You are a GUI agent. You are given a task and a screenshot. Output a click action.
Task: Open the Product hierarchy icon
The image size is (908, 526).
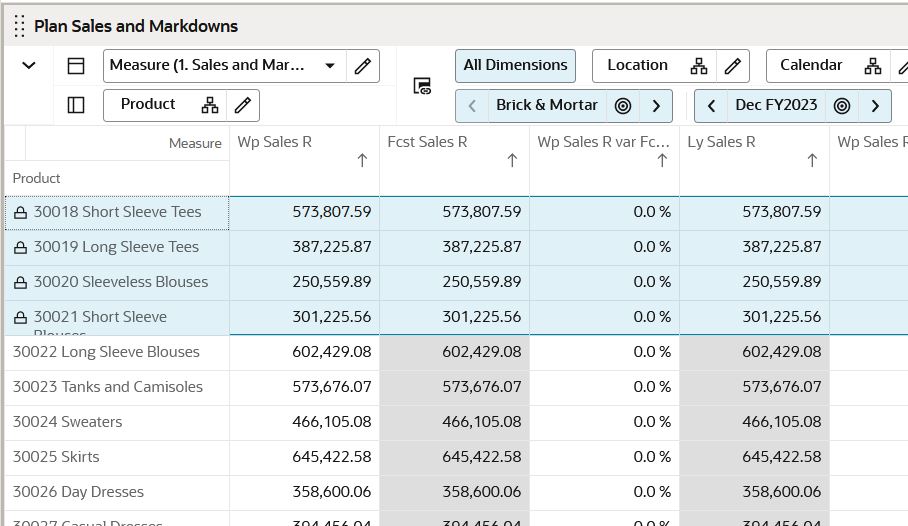pos(210,105)
